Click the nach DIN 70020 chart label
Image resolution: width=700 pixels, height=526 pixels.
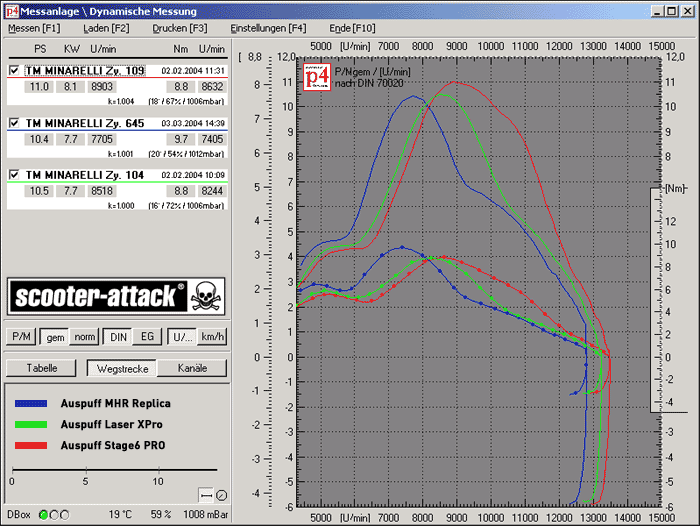point(369,83)
